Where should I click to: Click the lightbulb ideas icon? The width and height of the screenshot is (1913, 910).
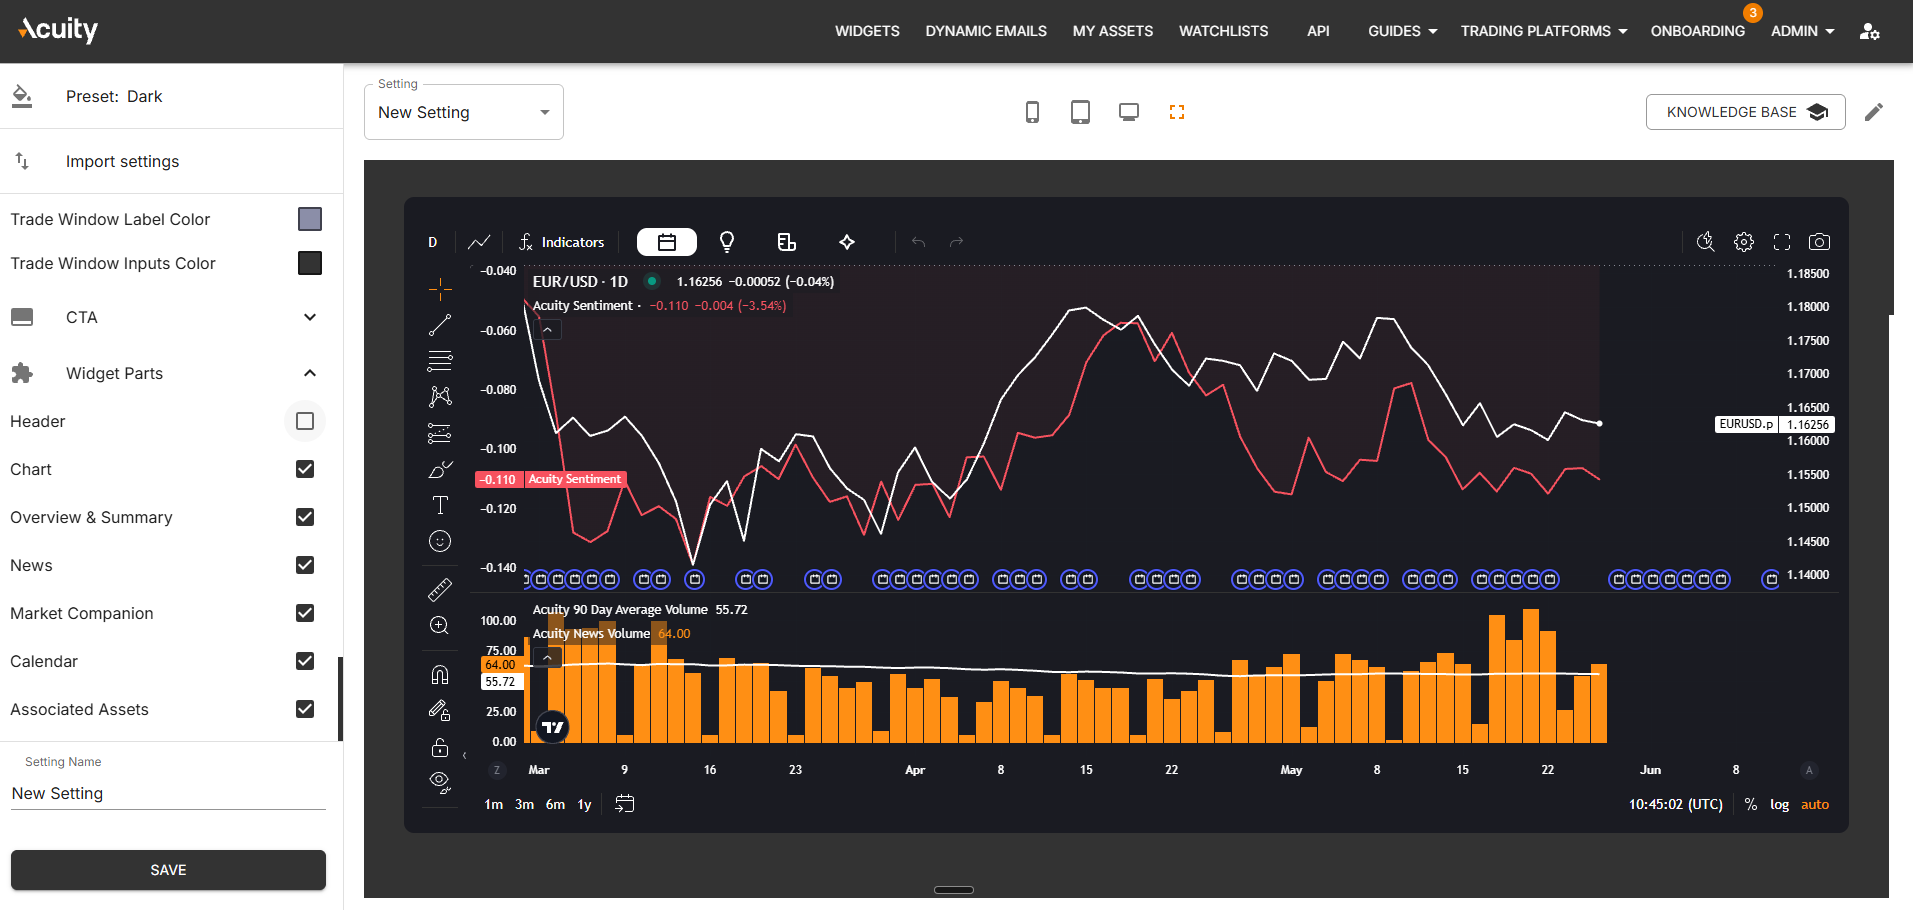click(x=727, y=242)
